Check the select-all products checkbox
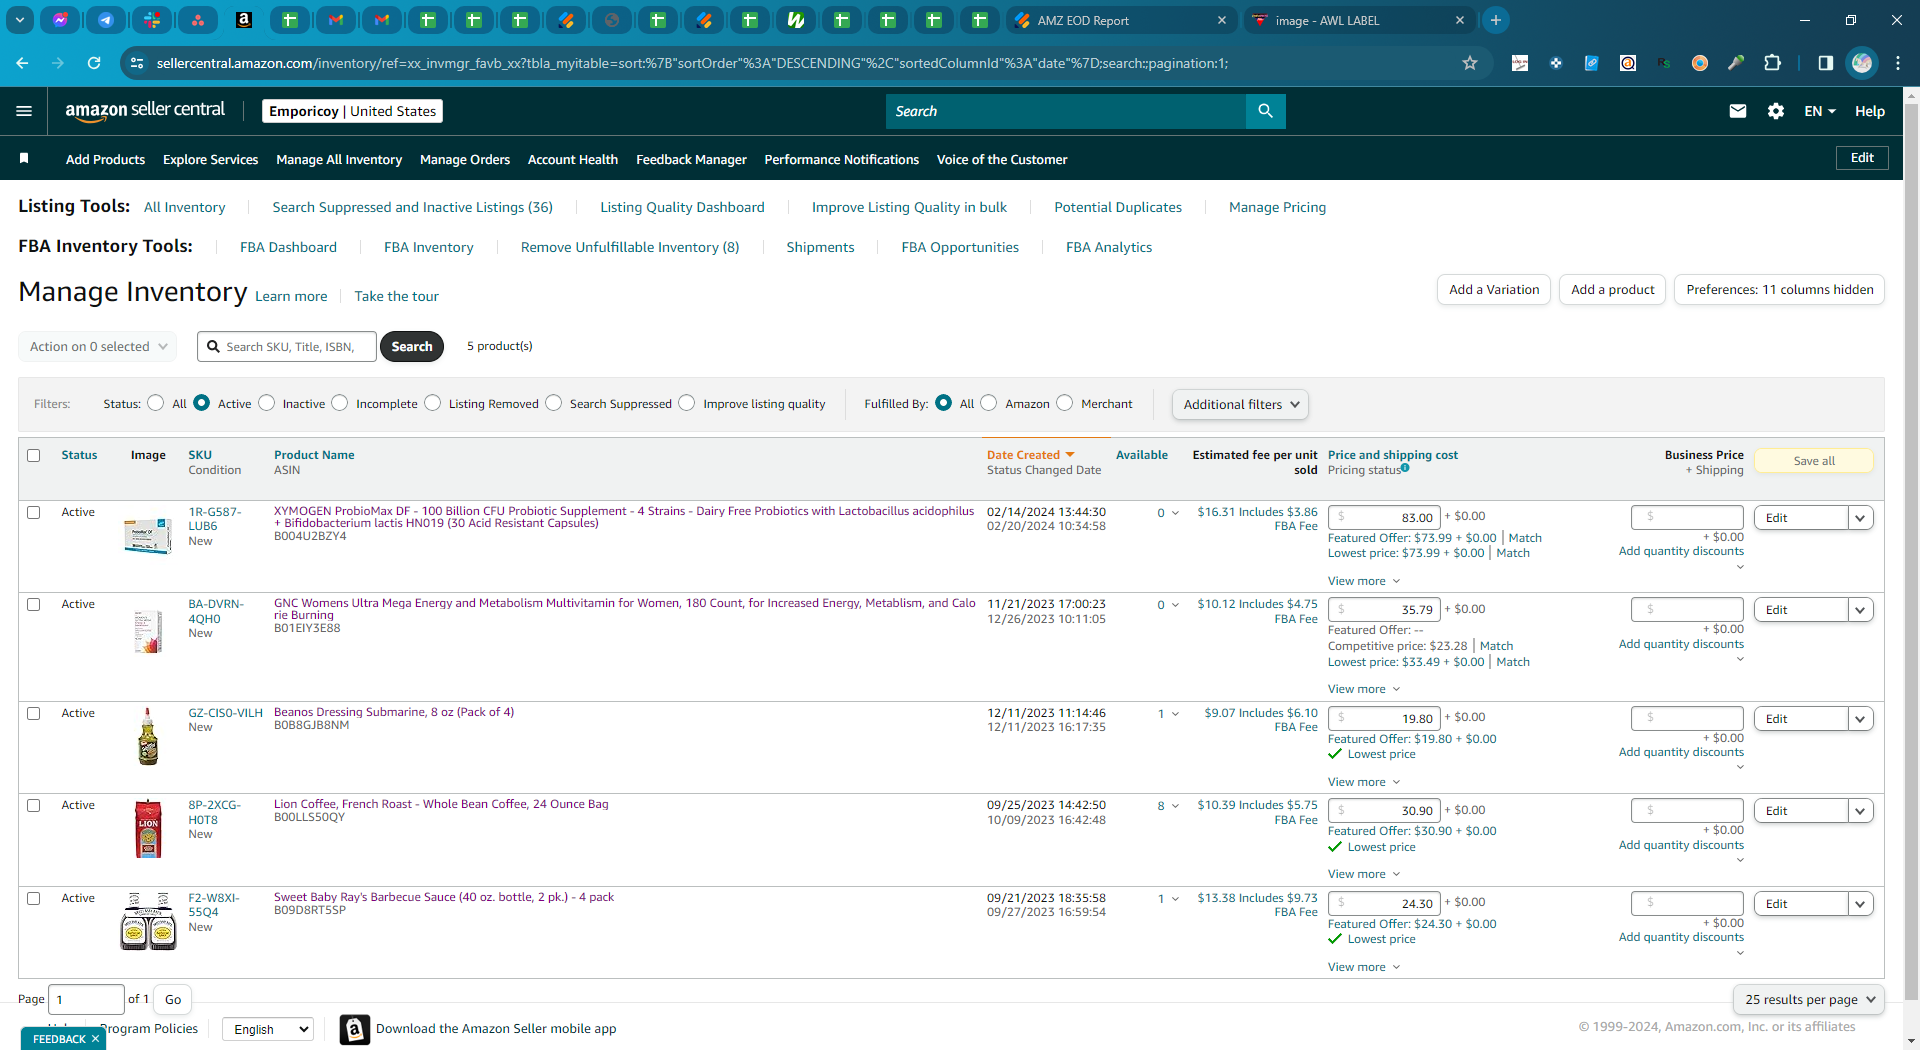The image size is (1920, 1050). coord(34,456)
